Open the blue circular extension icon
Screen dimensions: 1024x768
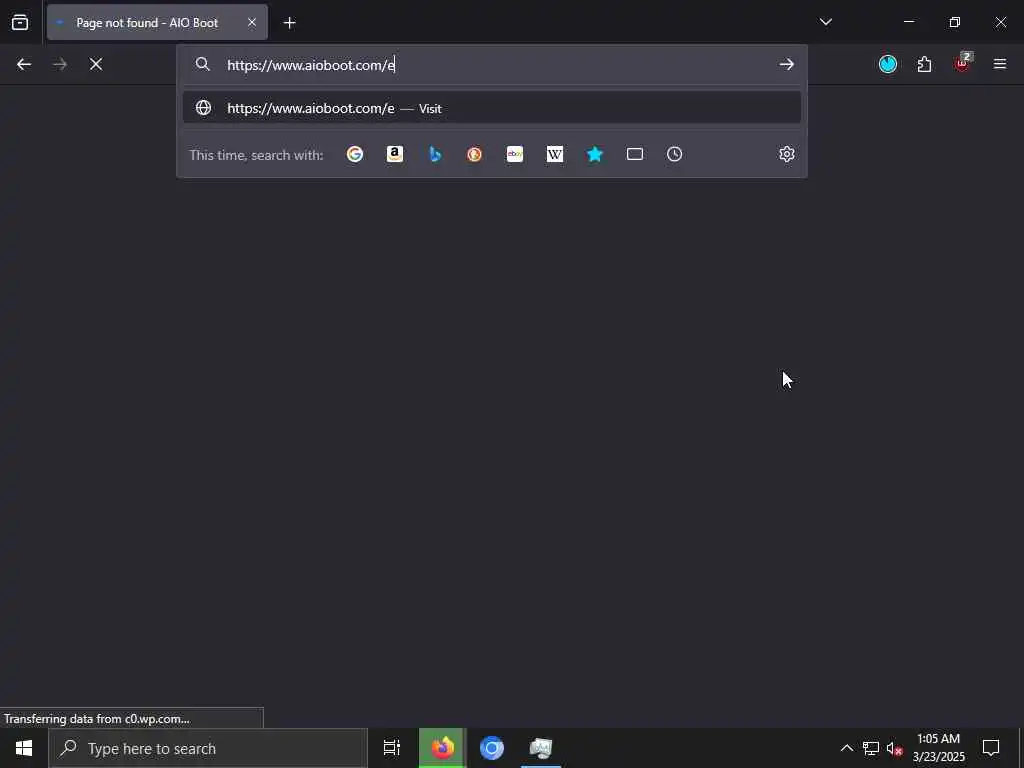coord(888,64)
